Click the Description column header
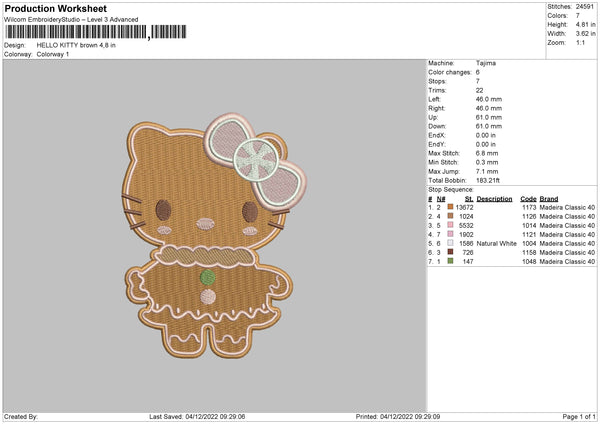This screenshot has height=424, width=600. pos(494,198)
